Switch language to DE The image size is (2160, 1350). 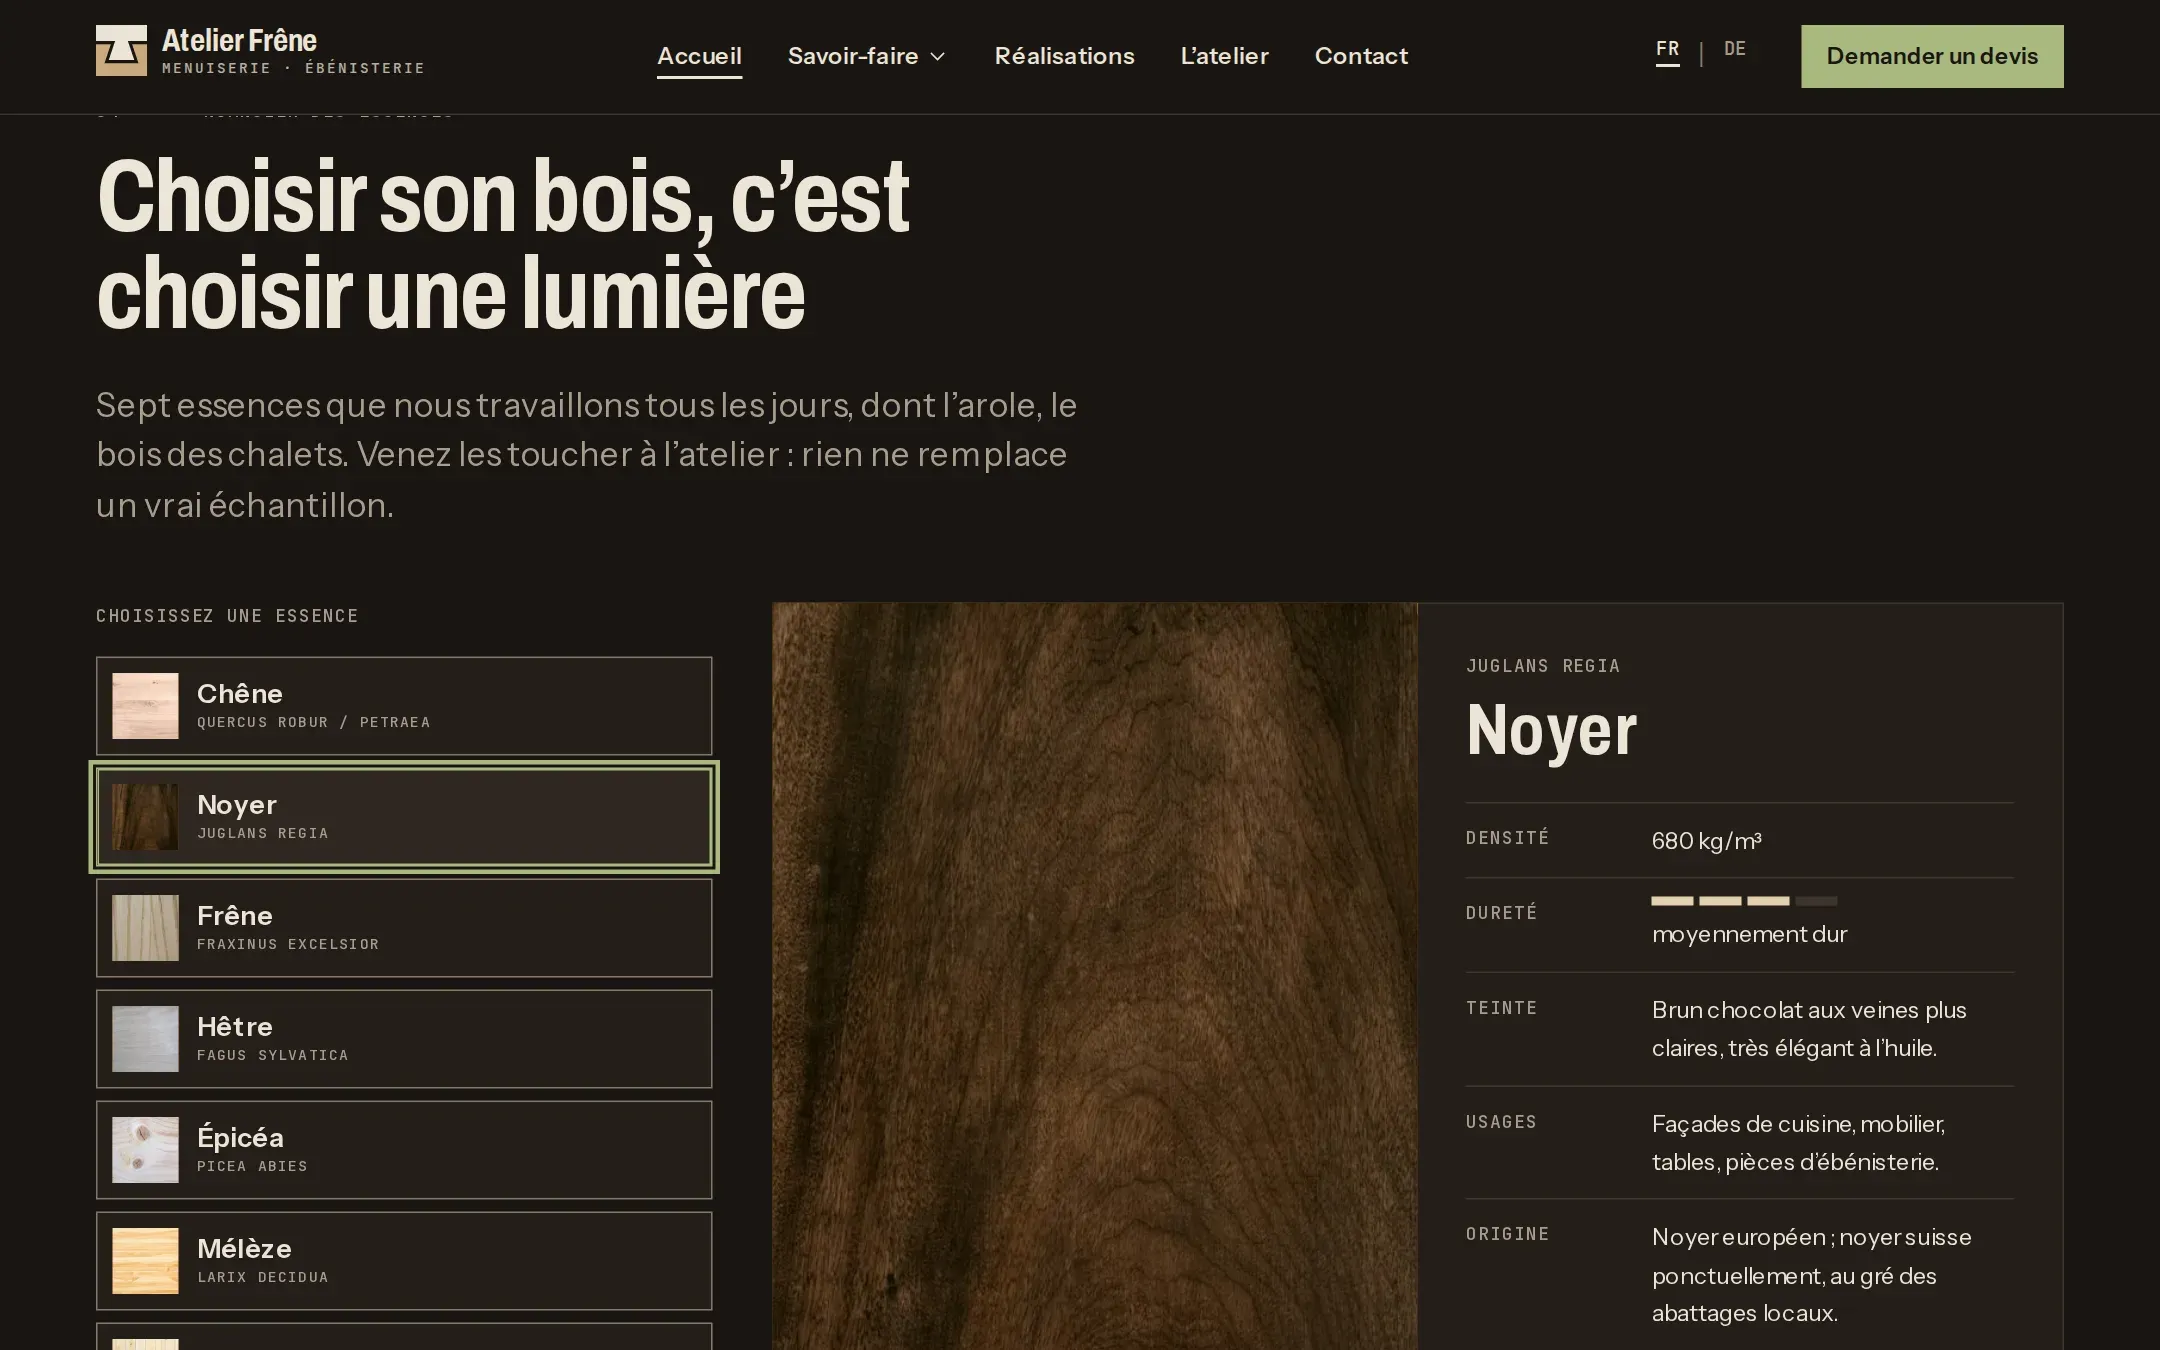click(x=1735, y=49)
